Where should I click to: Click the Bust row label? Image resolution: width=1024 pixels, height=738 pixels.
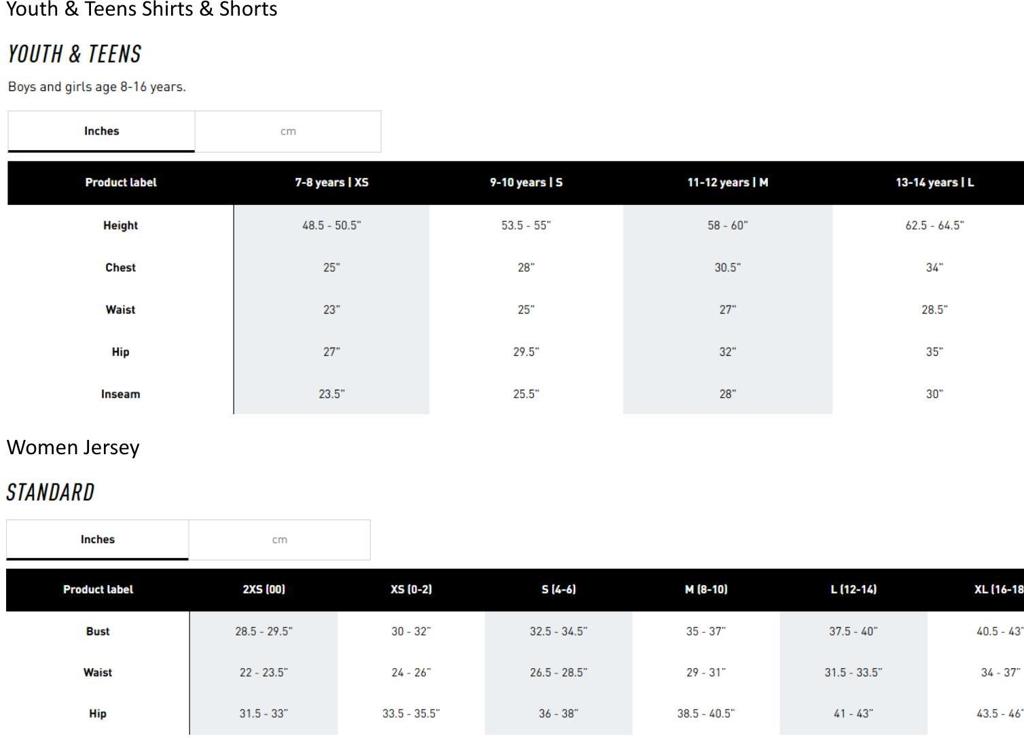[98, 631]
